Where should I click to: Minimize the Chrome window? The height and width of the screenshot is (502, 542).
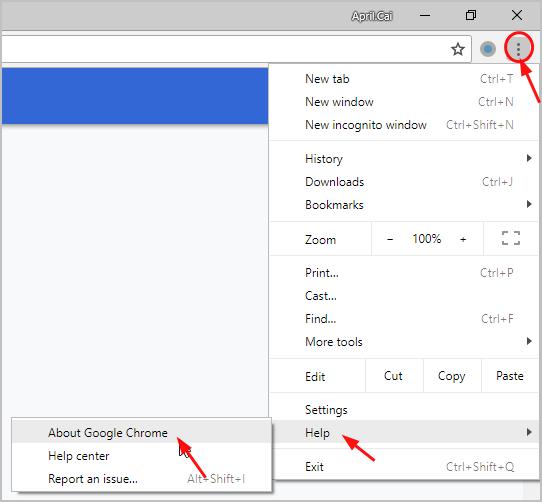[425, 15]
